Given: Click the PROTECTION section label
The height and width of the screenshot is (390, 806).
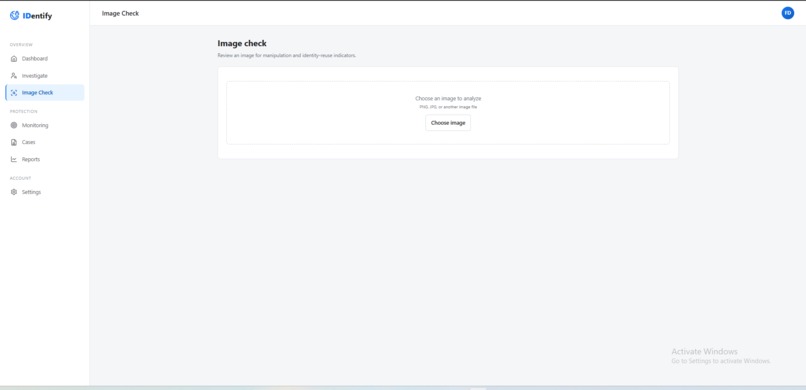Looking at the screenshot, I should [x=24, y=112].
